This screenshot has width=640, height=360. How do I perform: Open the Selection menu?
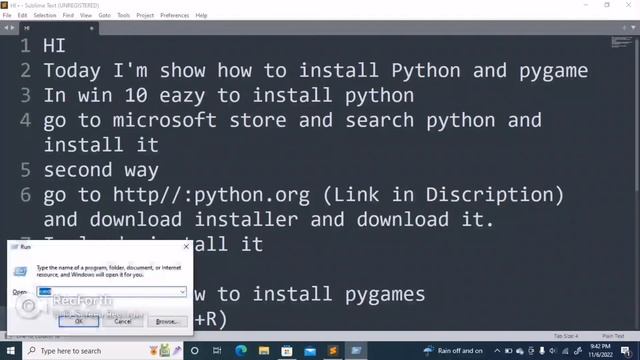pyautogui.click(x=45, y=15)
